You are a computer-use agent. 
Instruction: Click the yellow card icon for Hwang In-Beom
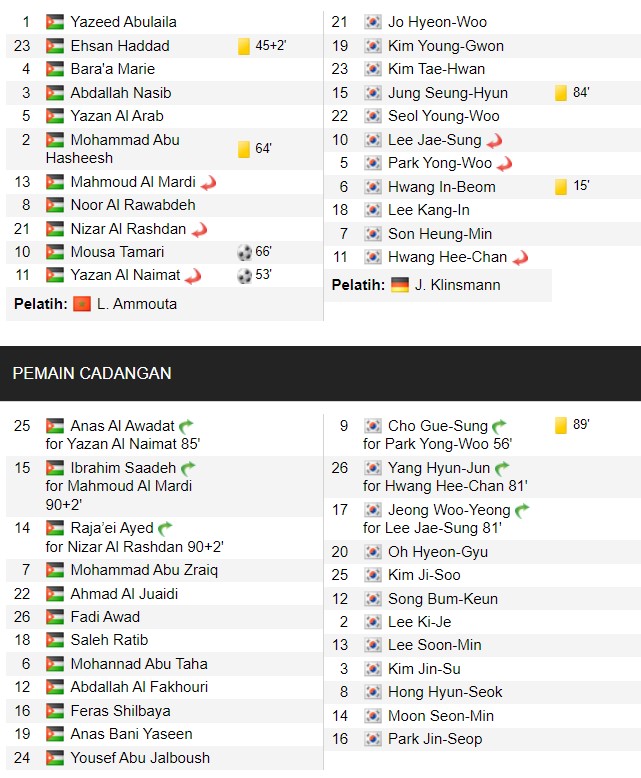tap(561, 187)
